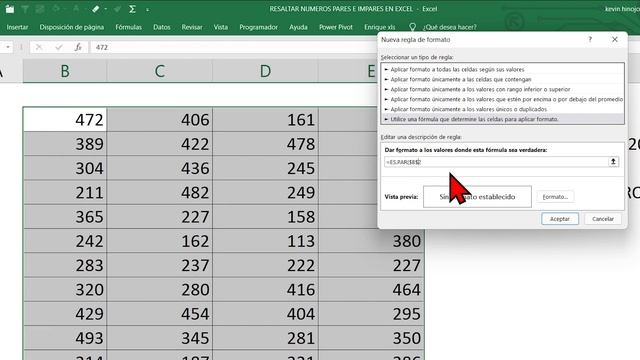Click cell containing 242

pyautogui.click(x=65, y=241)
